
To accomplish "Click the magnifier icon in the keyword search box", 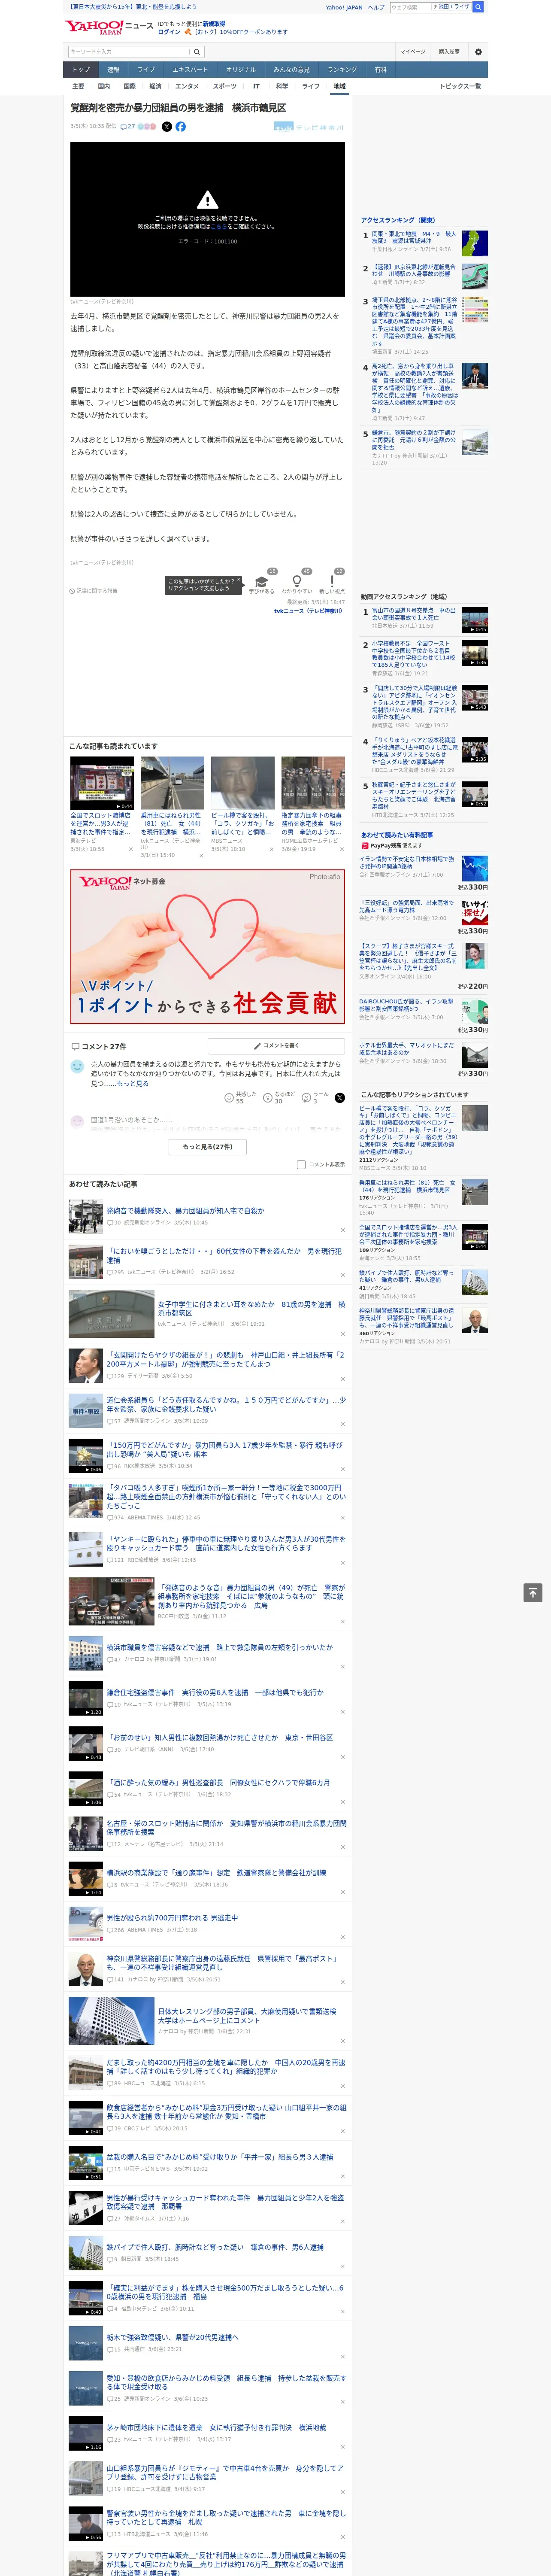I will (x=197, y=52).
